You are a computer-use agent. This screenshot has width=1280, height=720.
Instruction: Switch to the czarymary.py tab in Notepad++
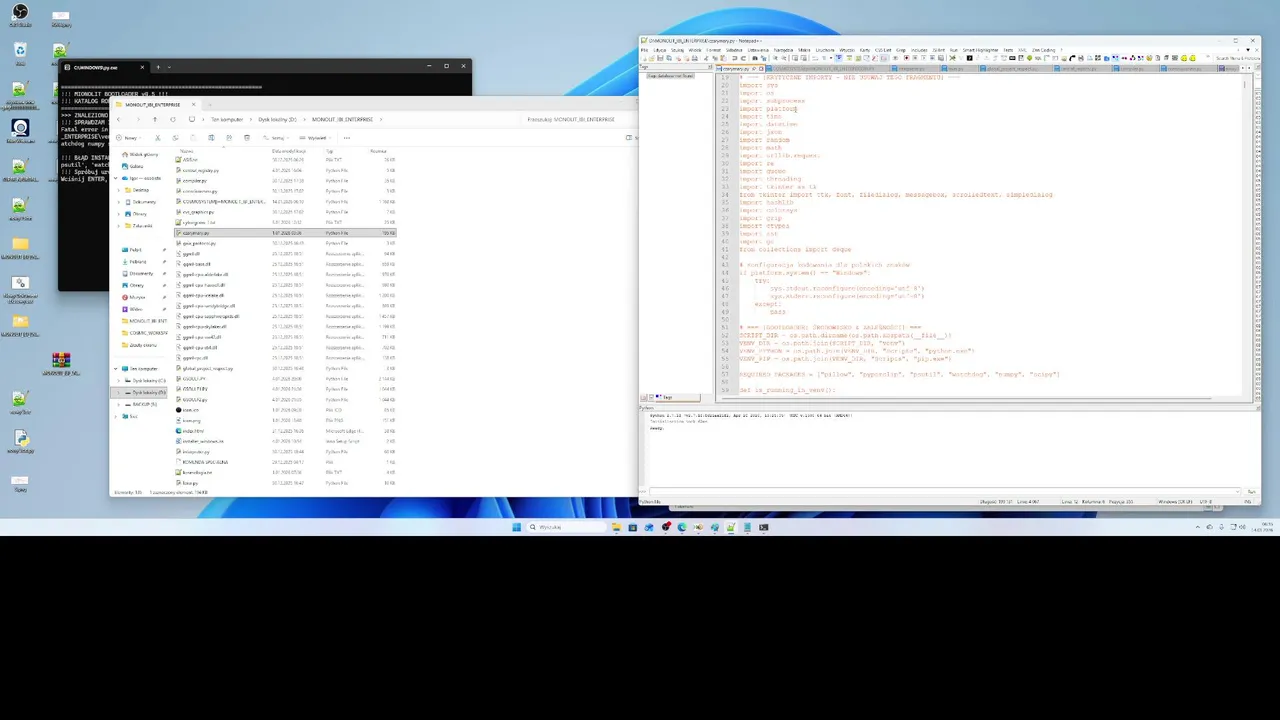tap(739, 69)
